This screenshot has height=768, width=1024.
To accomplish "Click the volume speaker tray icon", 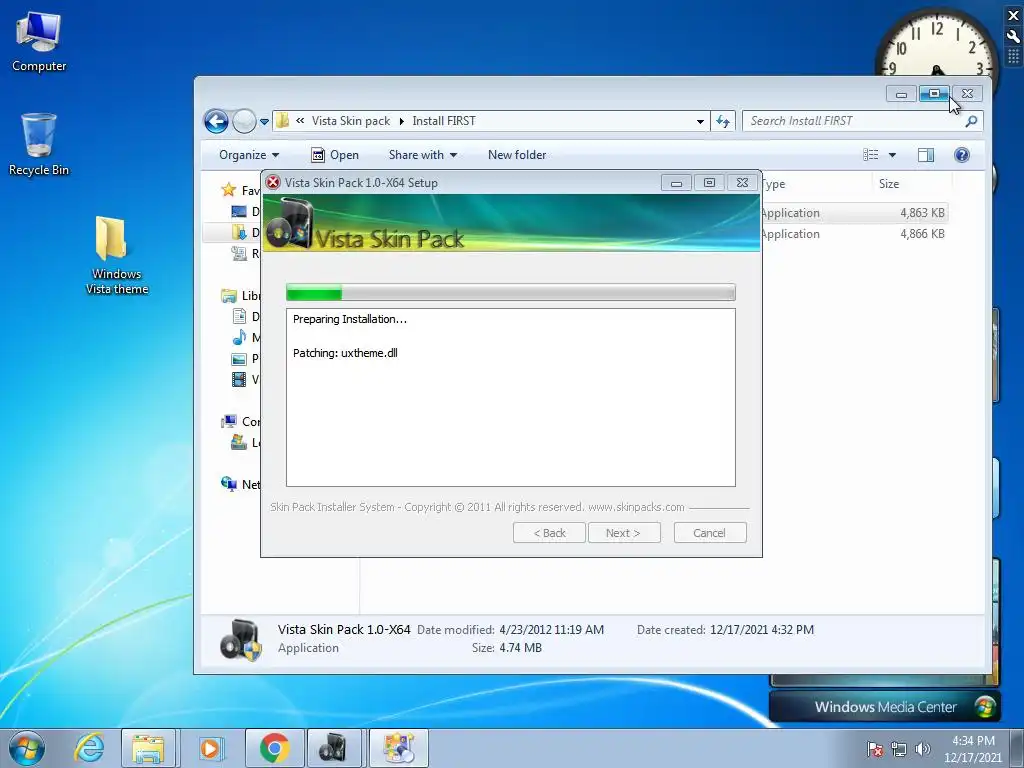I will point(923,749).
